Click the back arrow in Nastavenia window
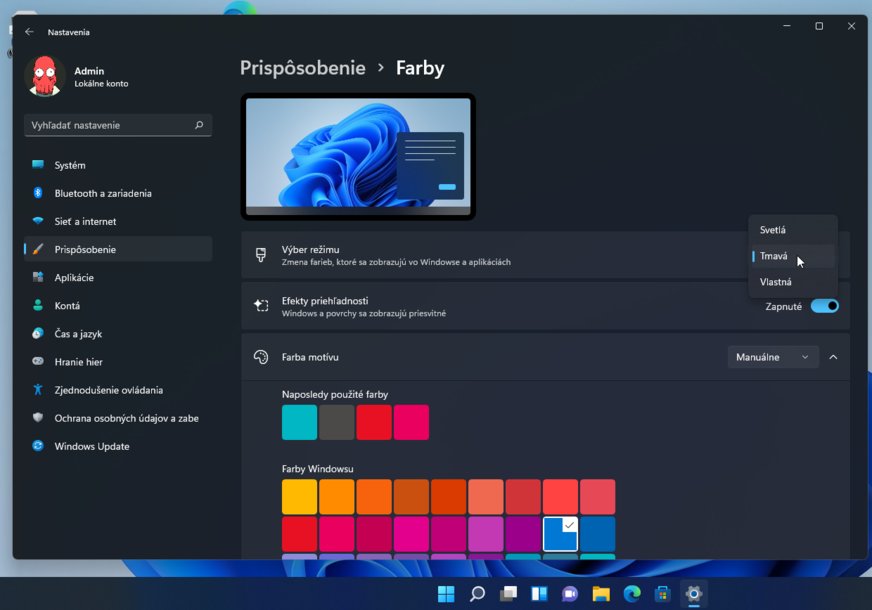872x610 pixels. coord(29,32)
